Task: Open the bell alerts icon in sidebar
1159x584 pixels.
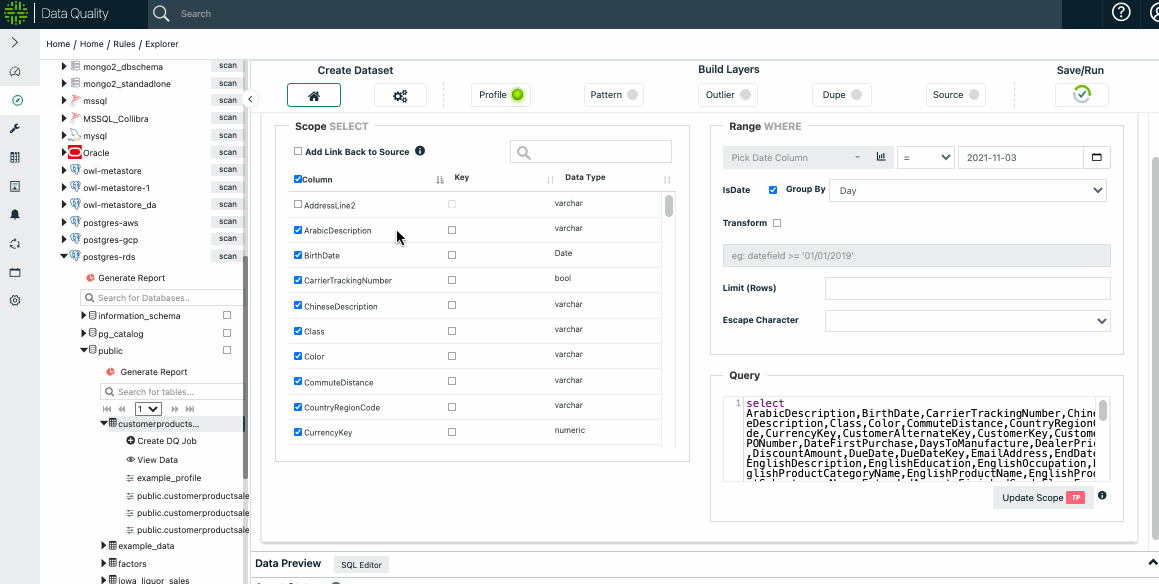Action: click(15, 215)
